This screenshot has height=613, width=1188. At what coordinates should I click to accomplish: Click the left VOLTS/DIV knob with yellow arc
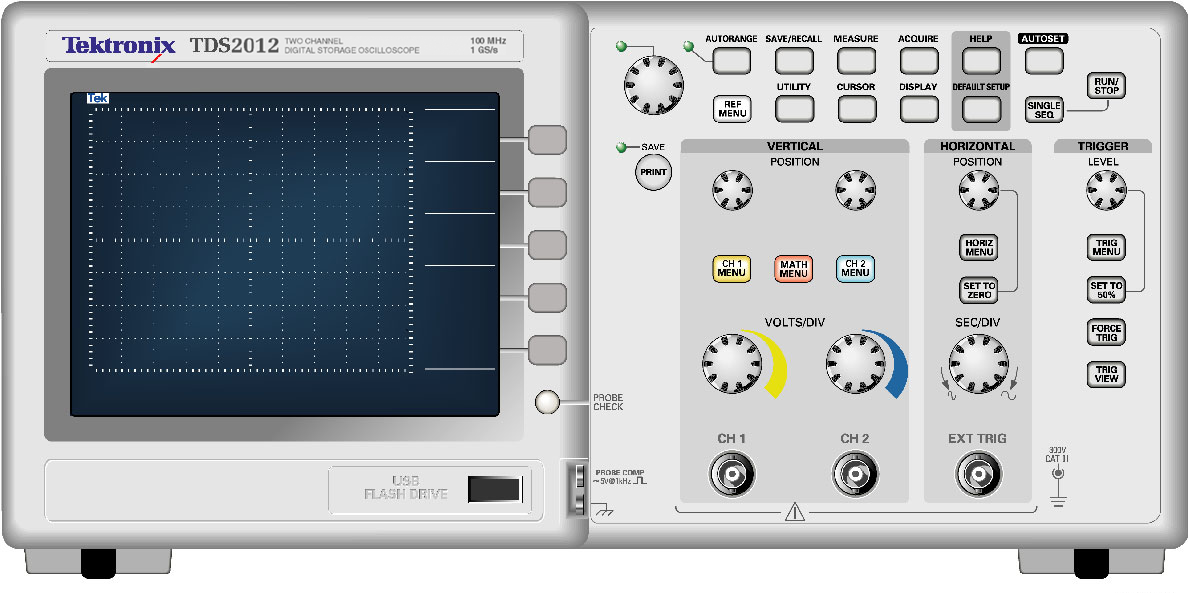pyautogui.click(x=732, y=364)
